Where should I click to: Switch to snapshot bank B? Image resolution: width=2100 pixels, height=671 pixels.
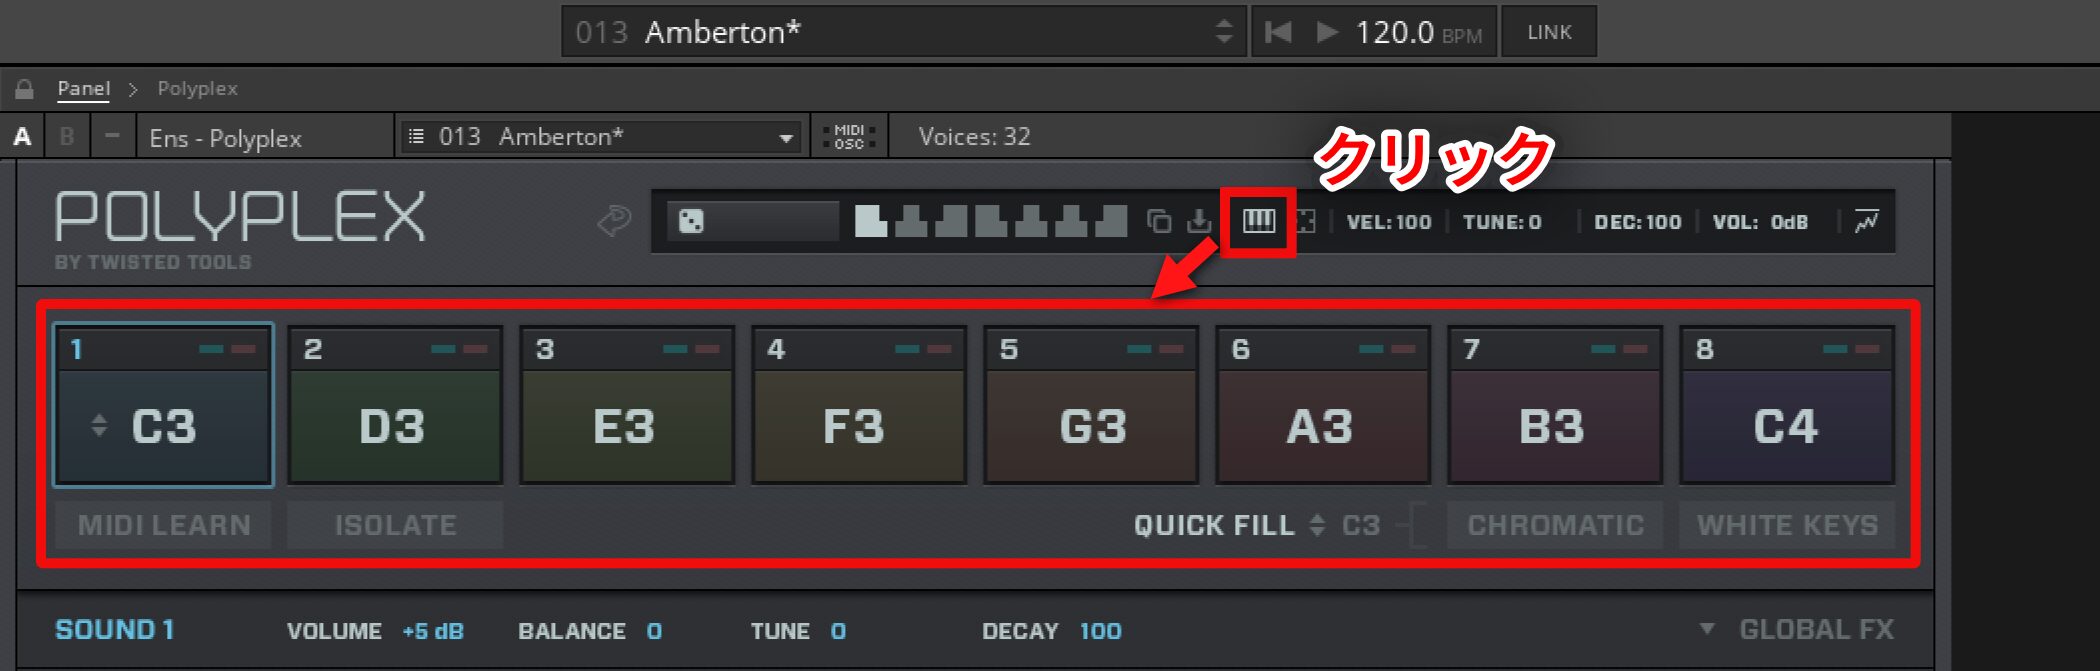pyautogui.click(x=67, y=137)
